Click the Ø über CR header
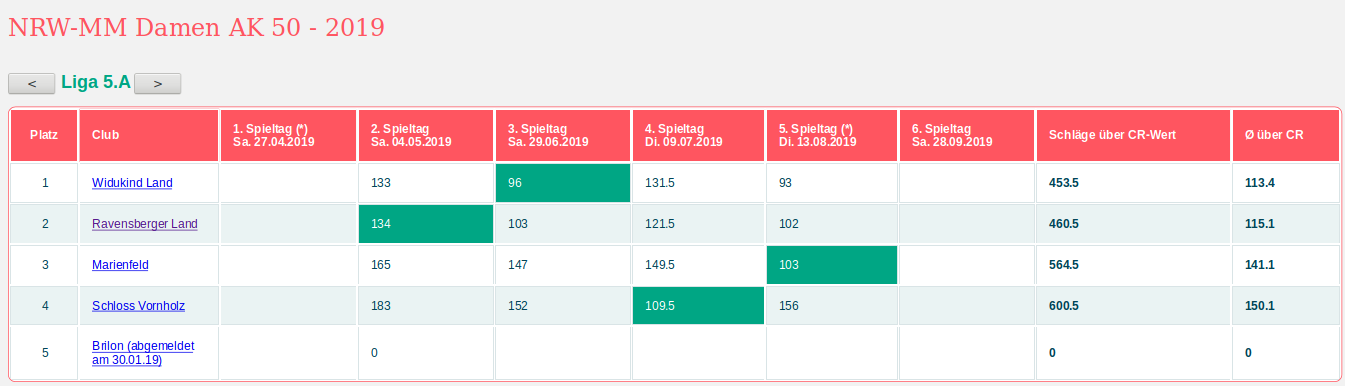The height and width of the screenshot is (386, 1345). pyautogui.click(x=1286, y=135)
